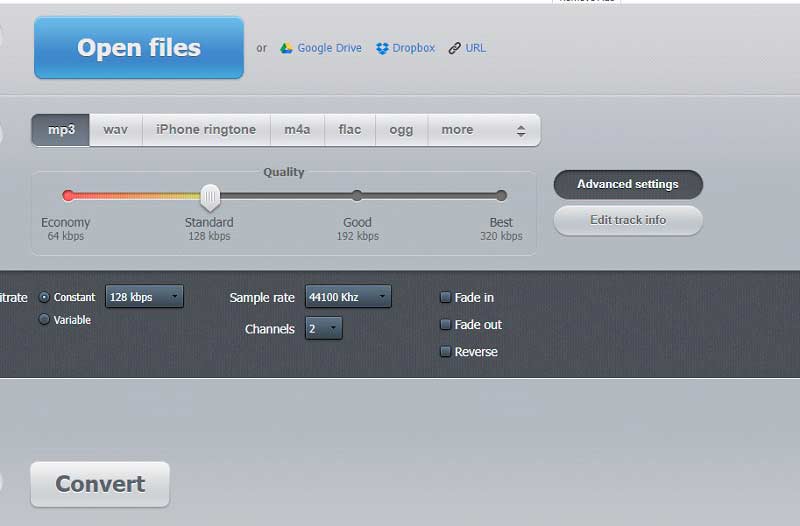Select the wav format tab
The width and height of the screenshot is (800, 526).
(116, 130)
